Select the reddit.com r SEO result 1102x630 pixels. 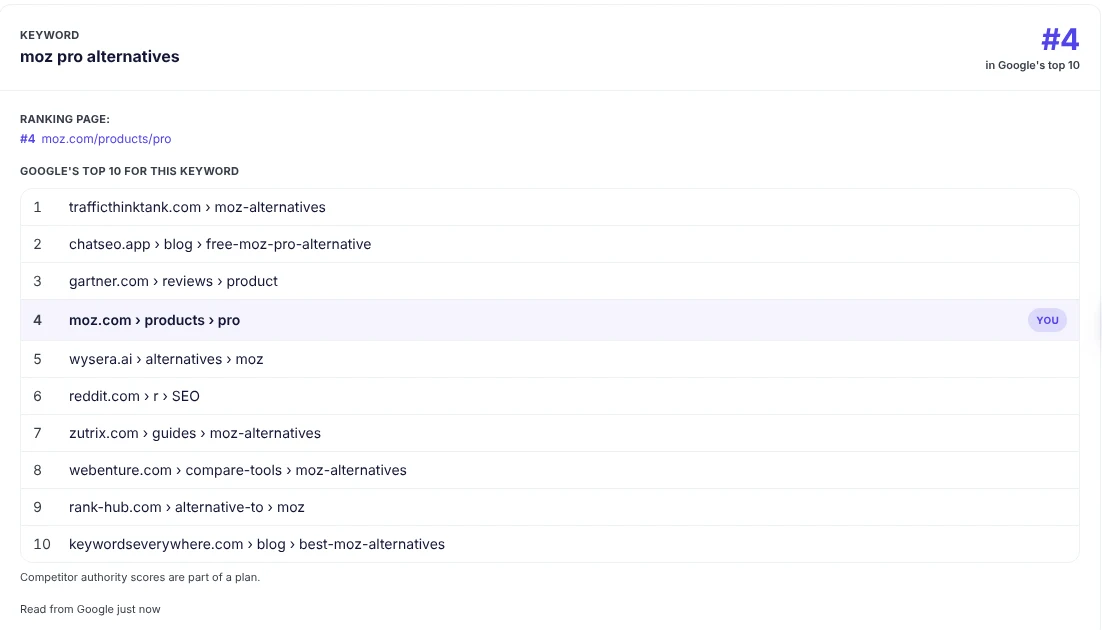tap(550, 397)
